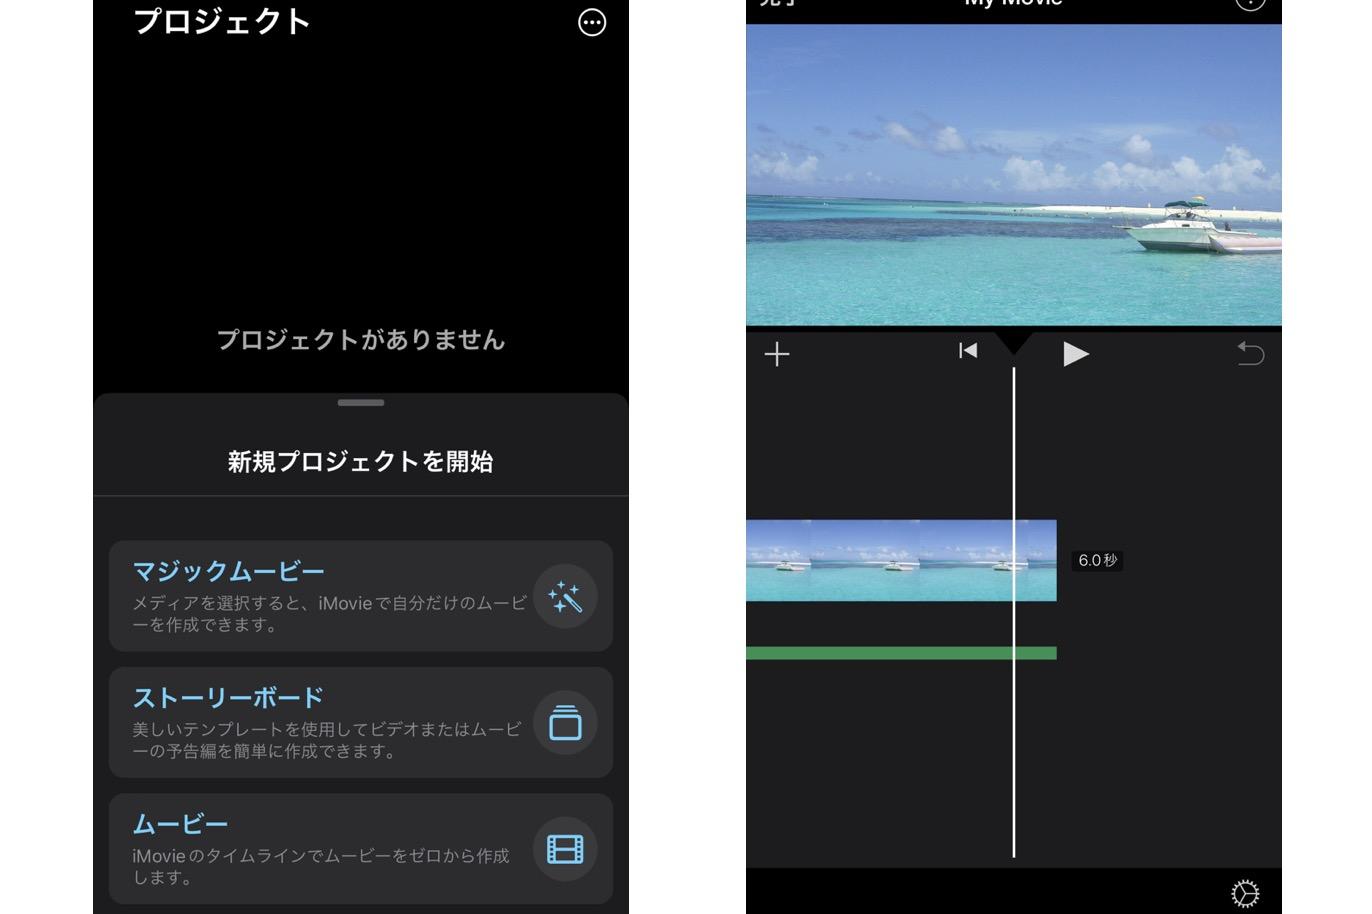The height and width of the screenshot is (914, 1372).
Task: Open the more options ellipsis in Projects
Action: [592, 22]
